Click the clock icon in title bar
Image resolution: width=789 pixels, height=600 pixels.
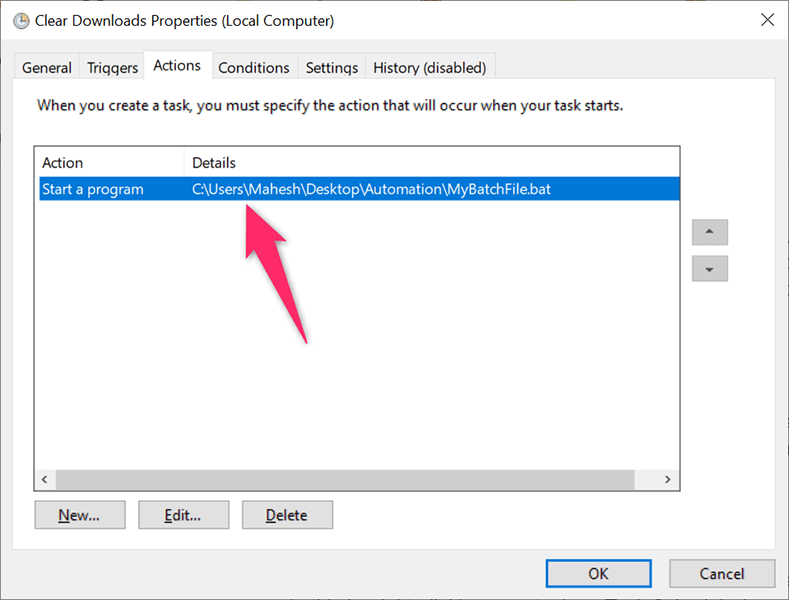point(21,20)
